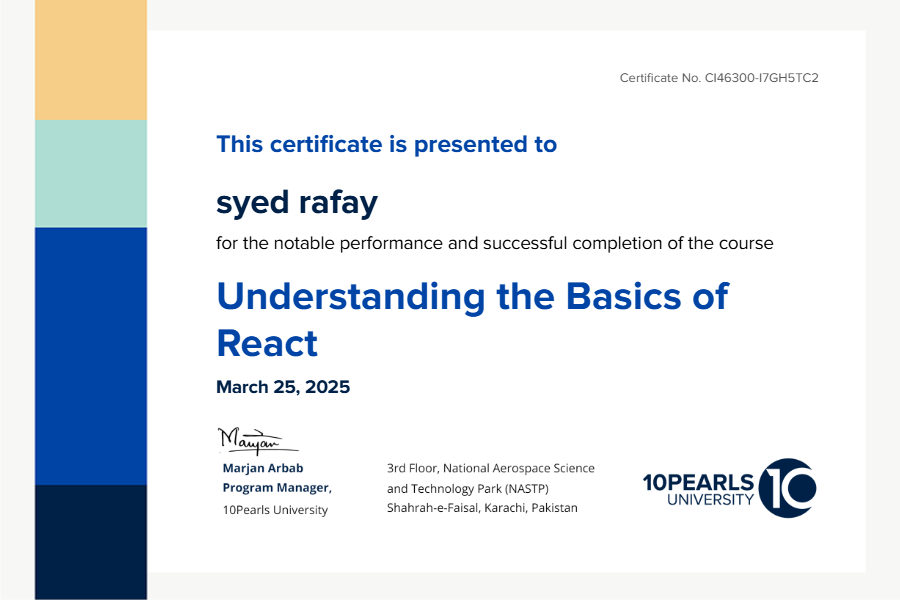Click the date March 25, 2025
Image resolution: width=900 pixels, height=600 pixels.
[283, 387]
